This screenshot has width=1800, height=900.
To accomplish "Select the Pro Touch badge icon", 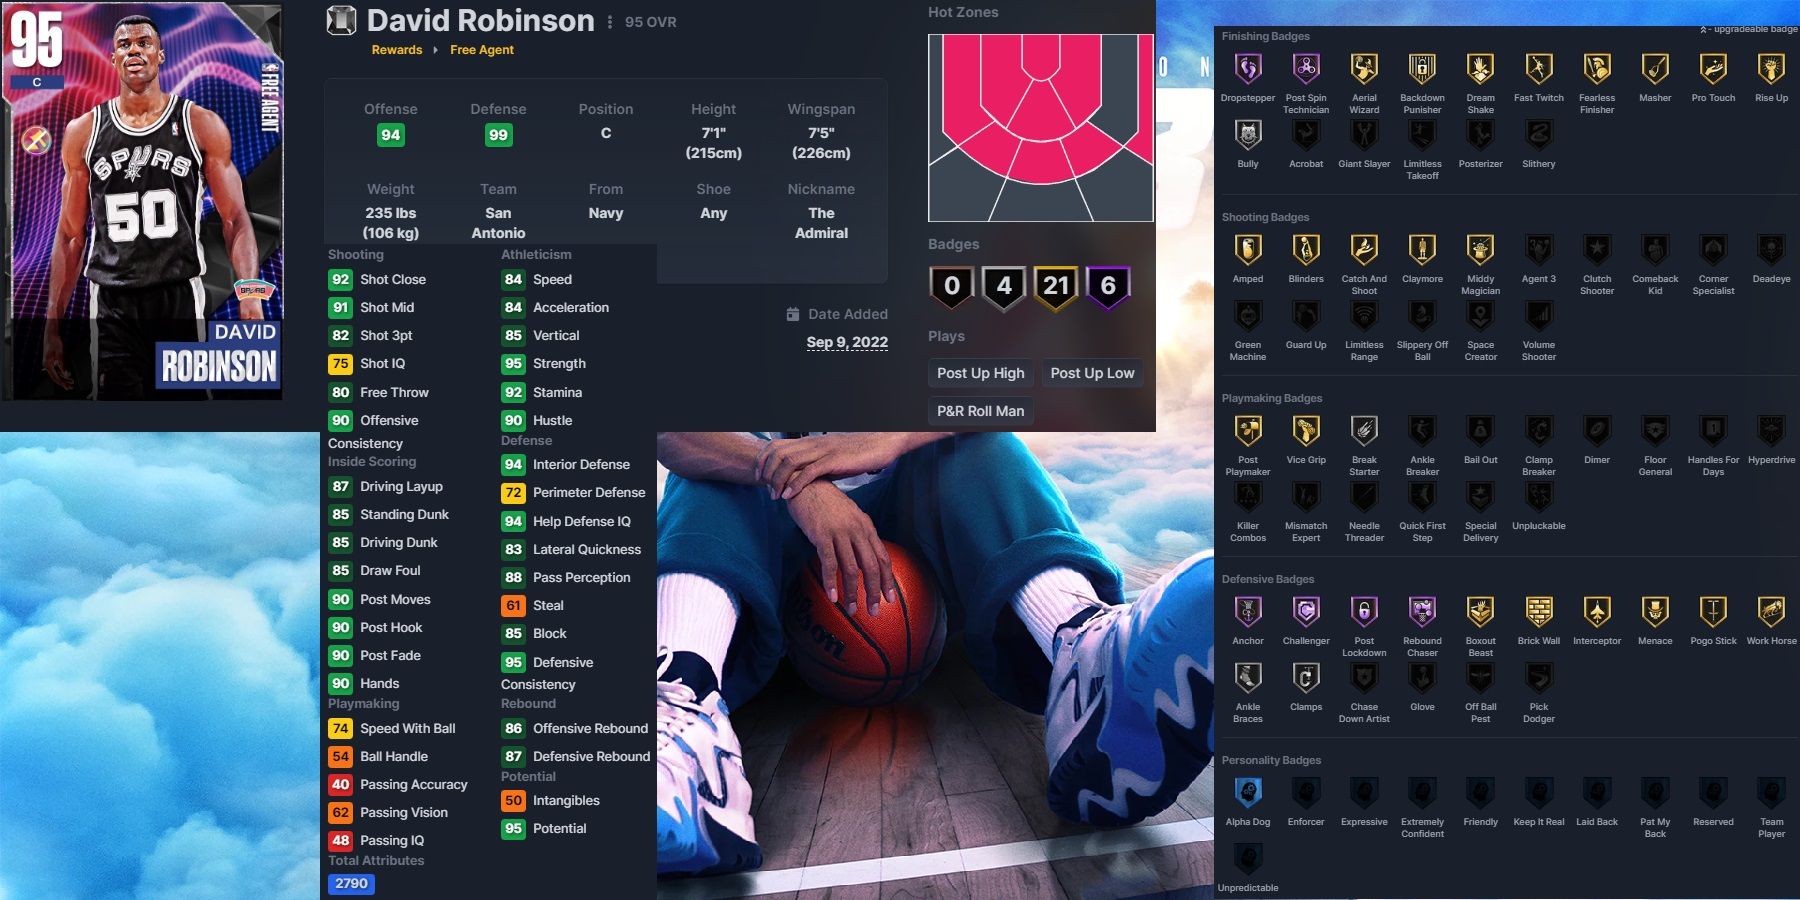I will click(x=1713, y=69).
